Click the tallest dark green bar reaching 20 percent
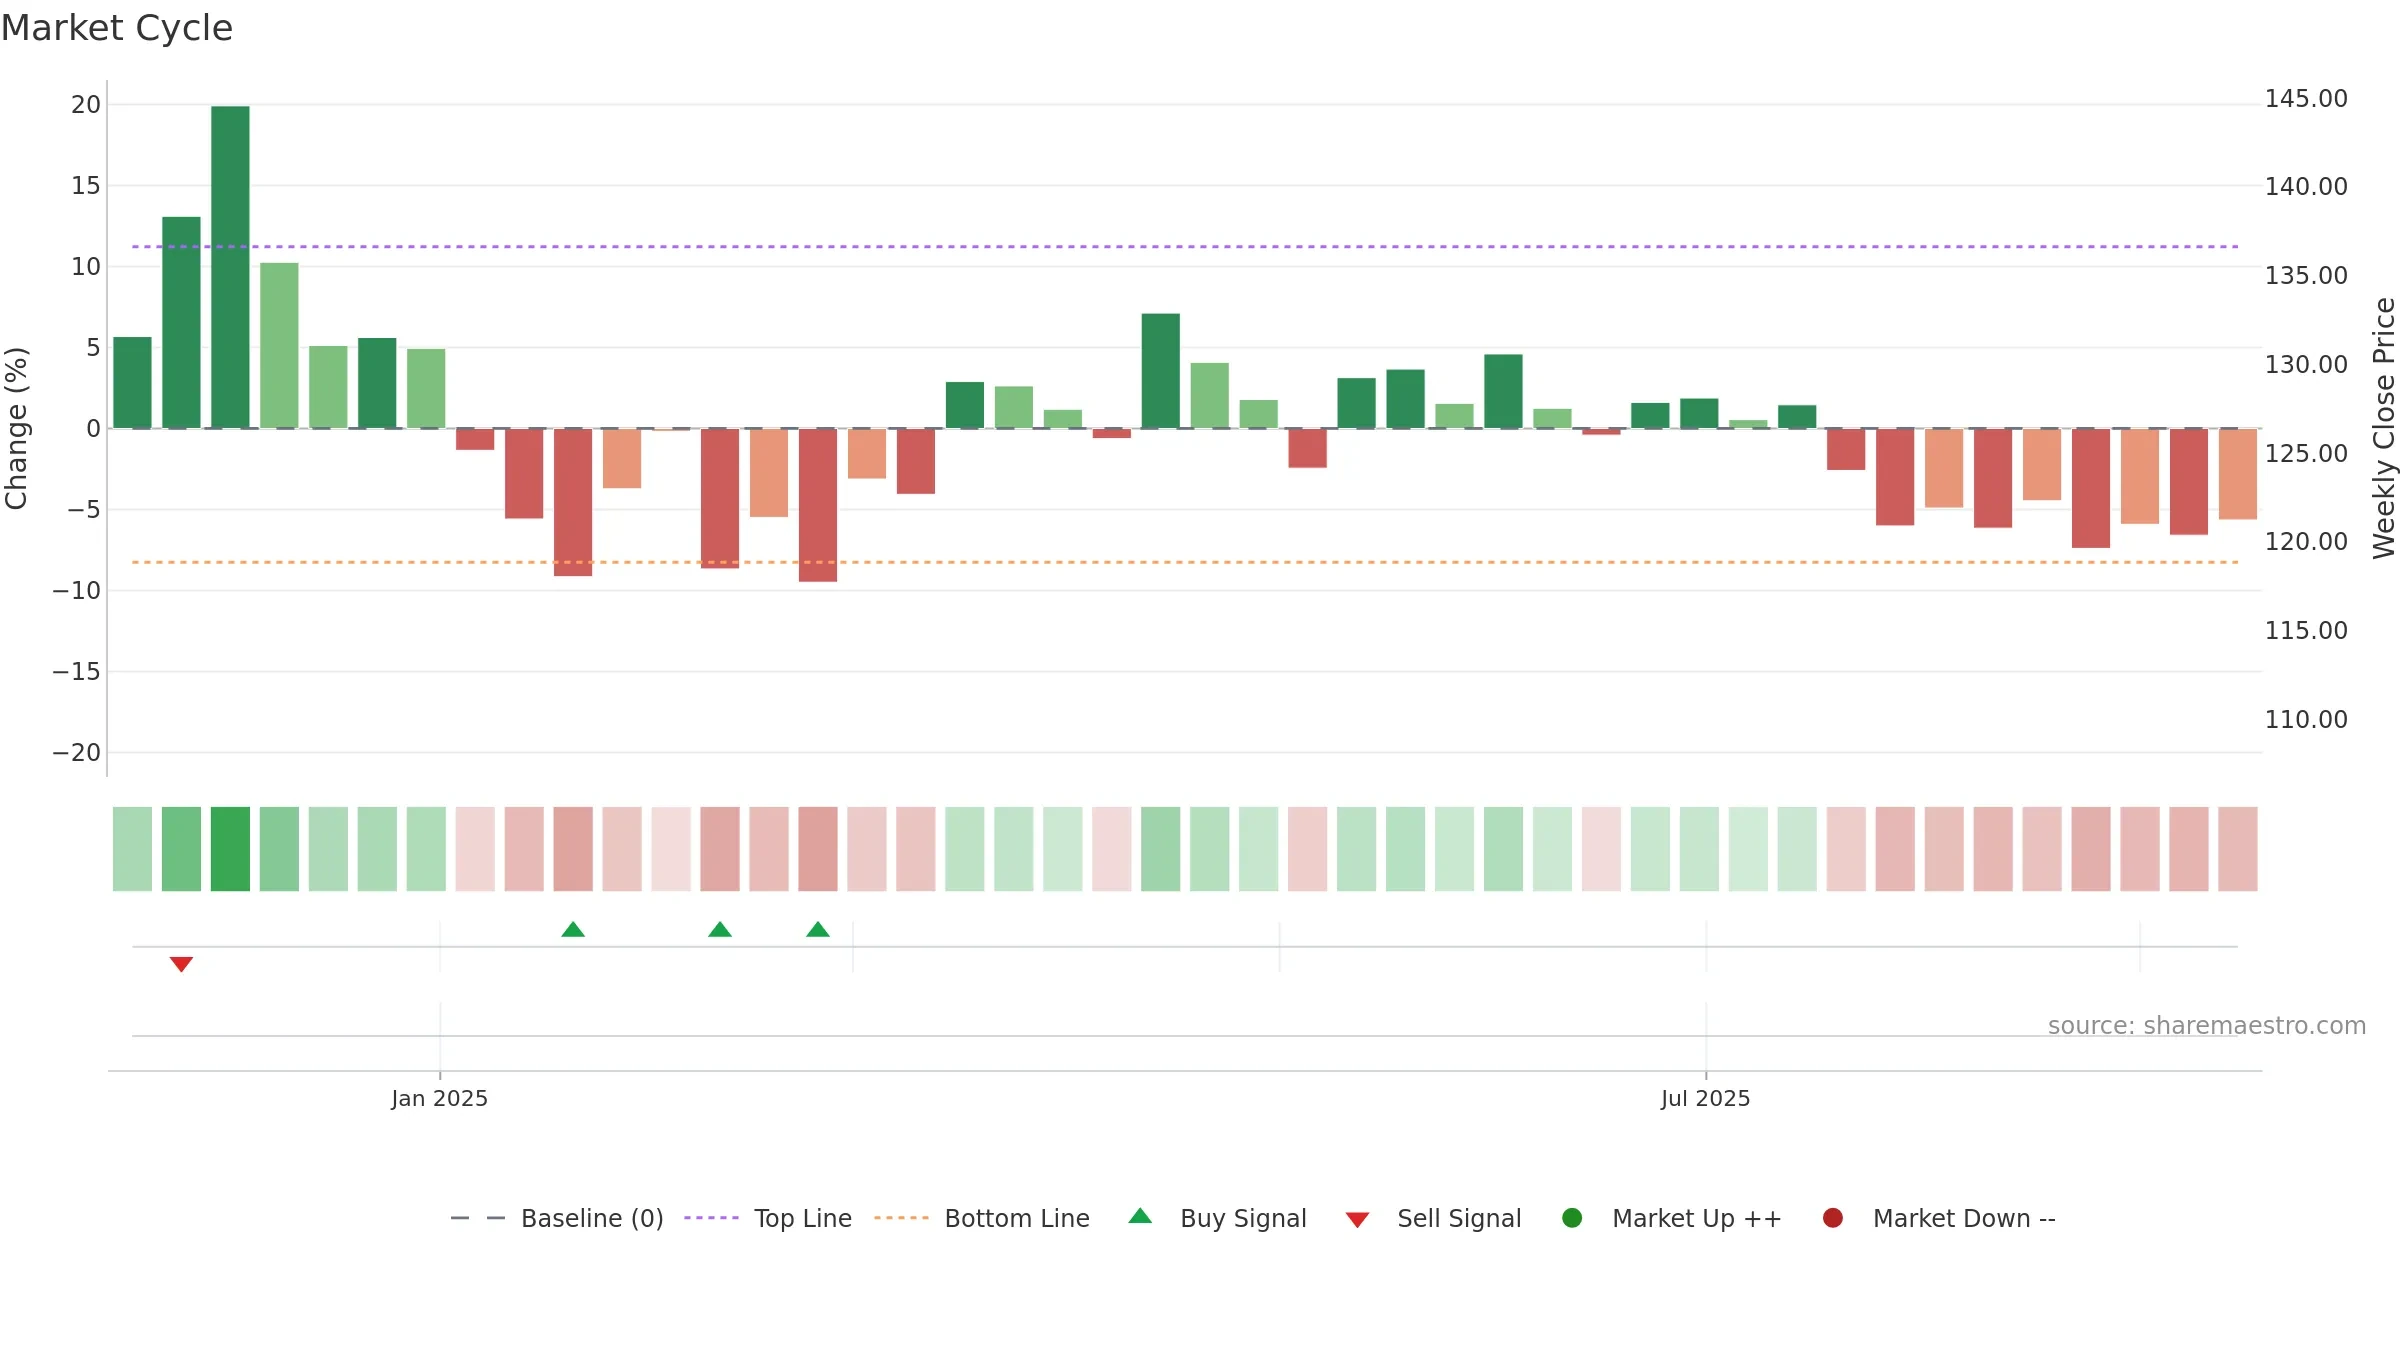 [230, 267]
